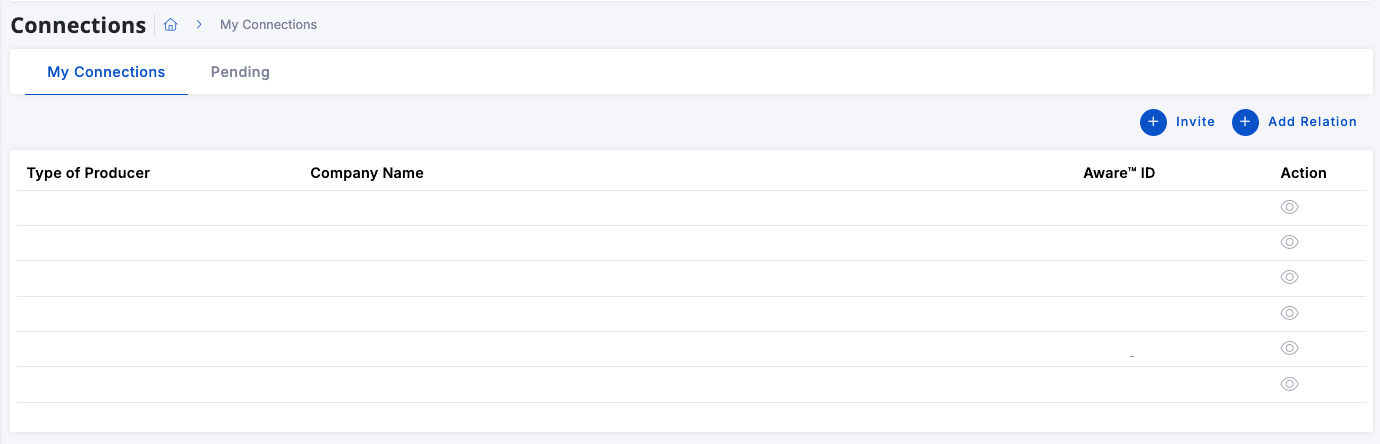Image resolution: width=1380 pixels, height=444 pixels.
Task: Click the Invite button label
Action: 1195,122
